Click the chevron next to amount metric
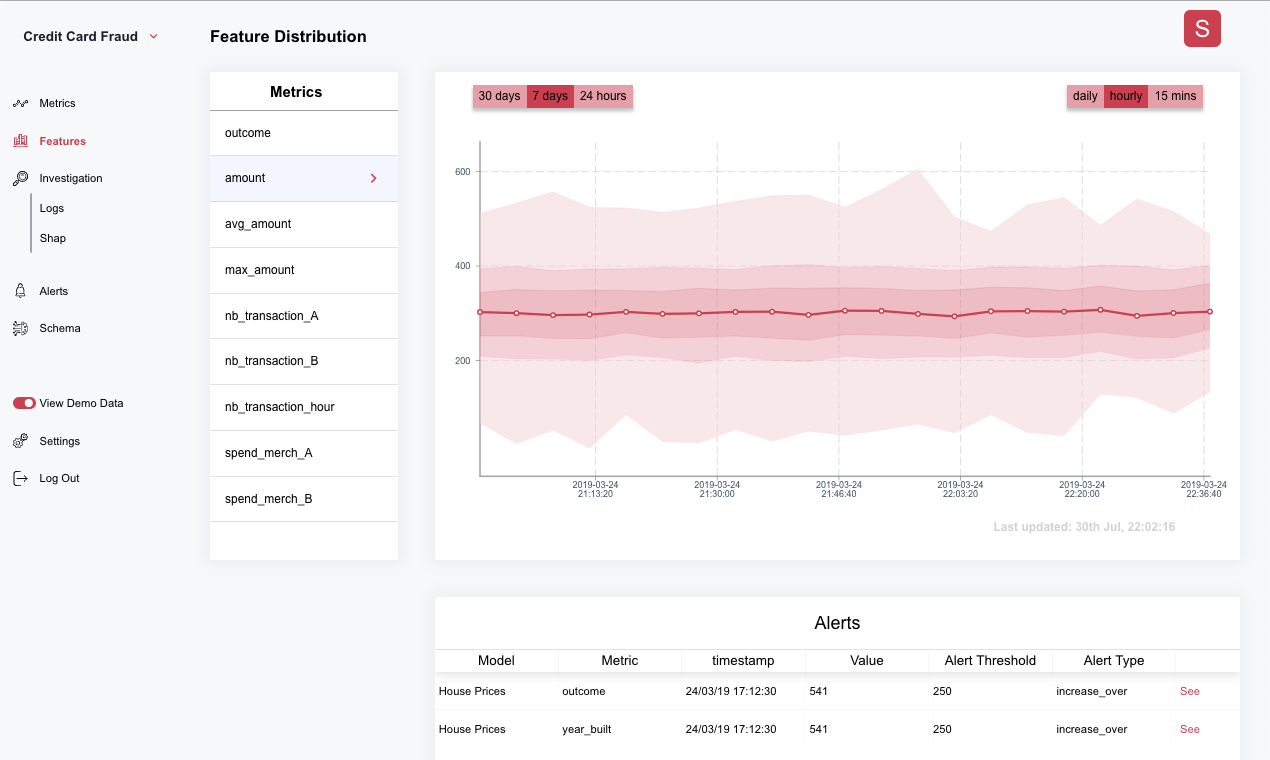 click(374, 178)
